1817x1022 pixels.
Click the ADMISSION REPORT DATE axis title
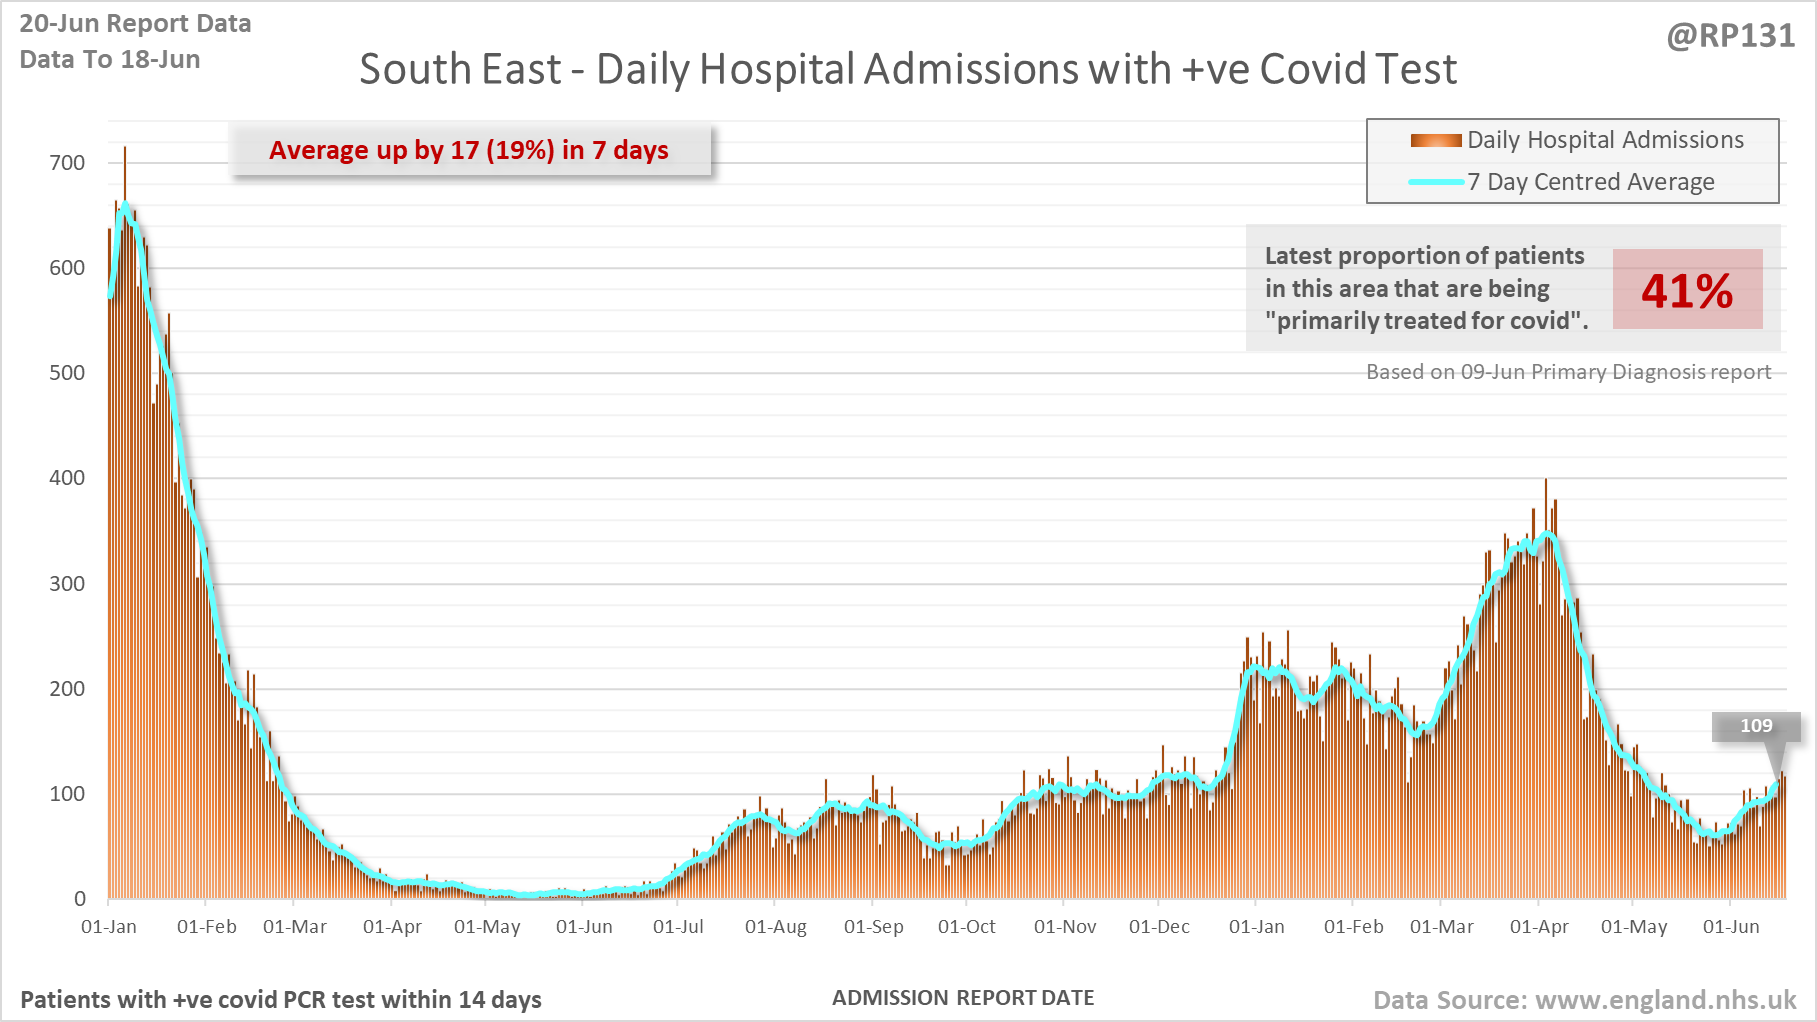963,998
